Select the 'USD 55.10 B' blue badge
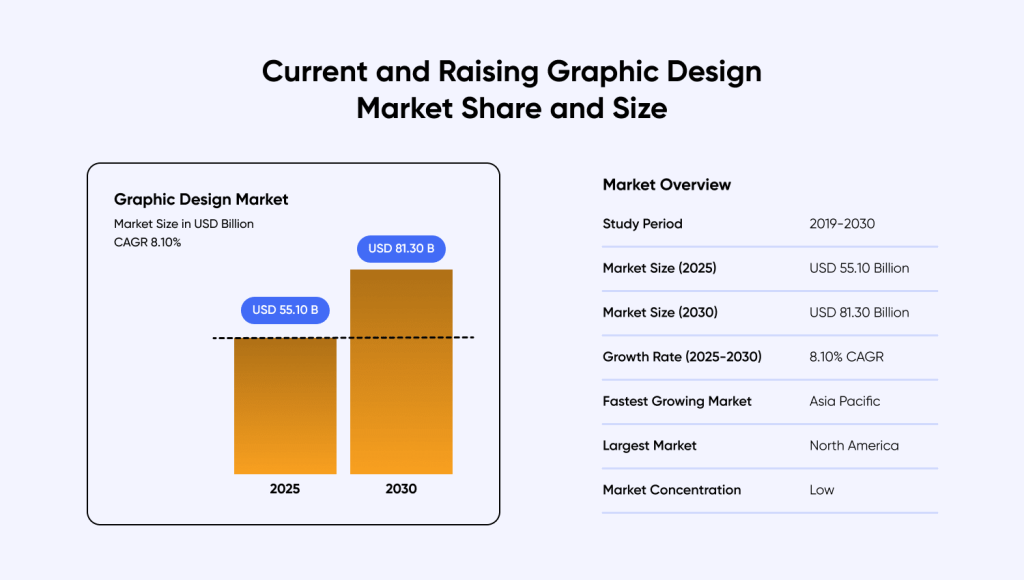1024x580 pixels. coord(285,310)
